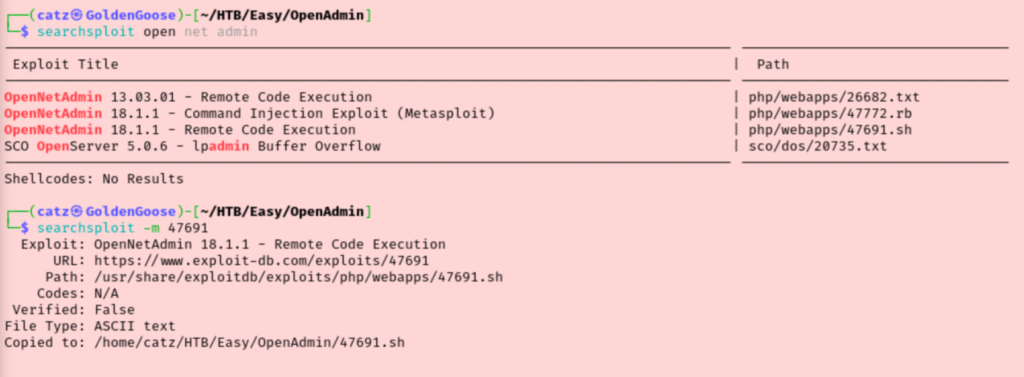Click the Path column header
The height and width of the screenshot is (377, 1024).
773,65
